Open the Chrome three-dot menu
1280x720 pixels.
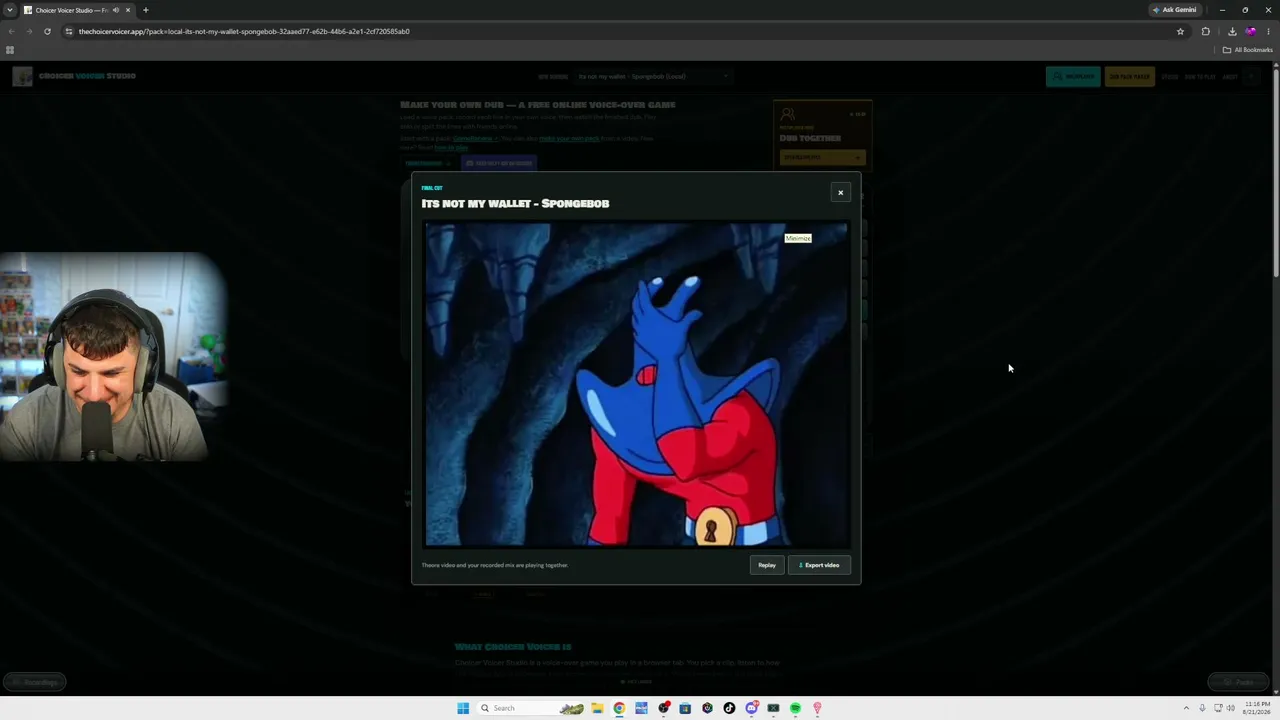[x=1269, y=31]
